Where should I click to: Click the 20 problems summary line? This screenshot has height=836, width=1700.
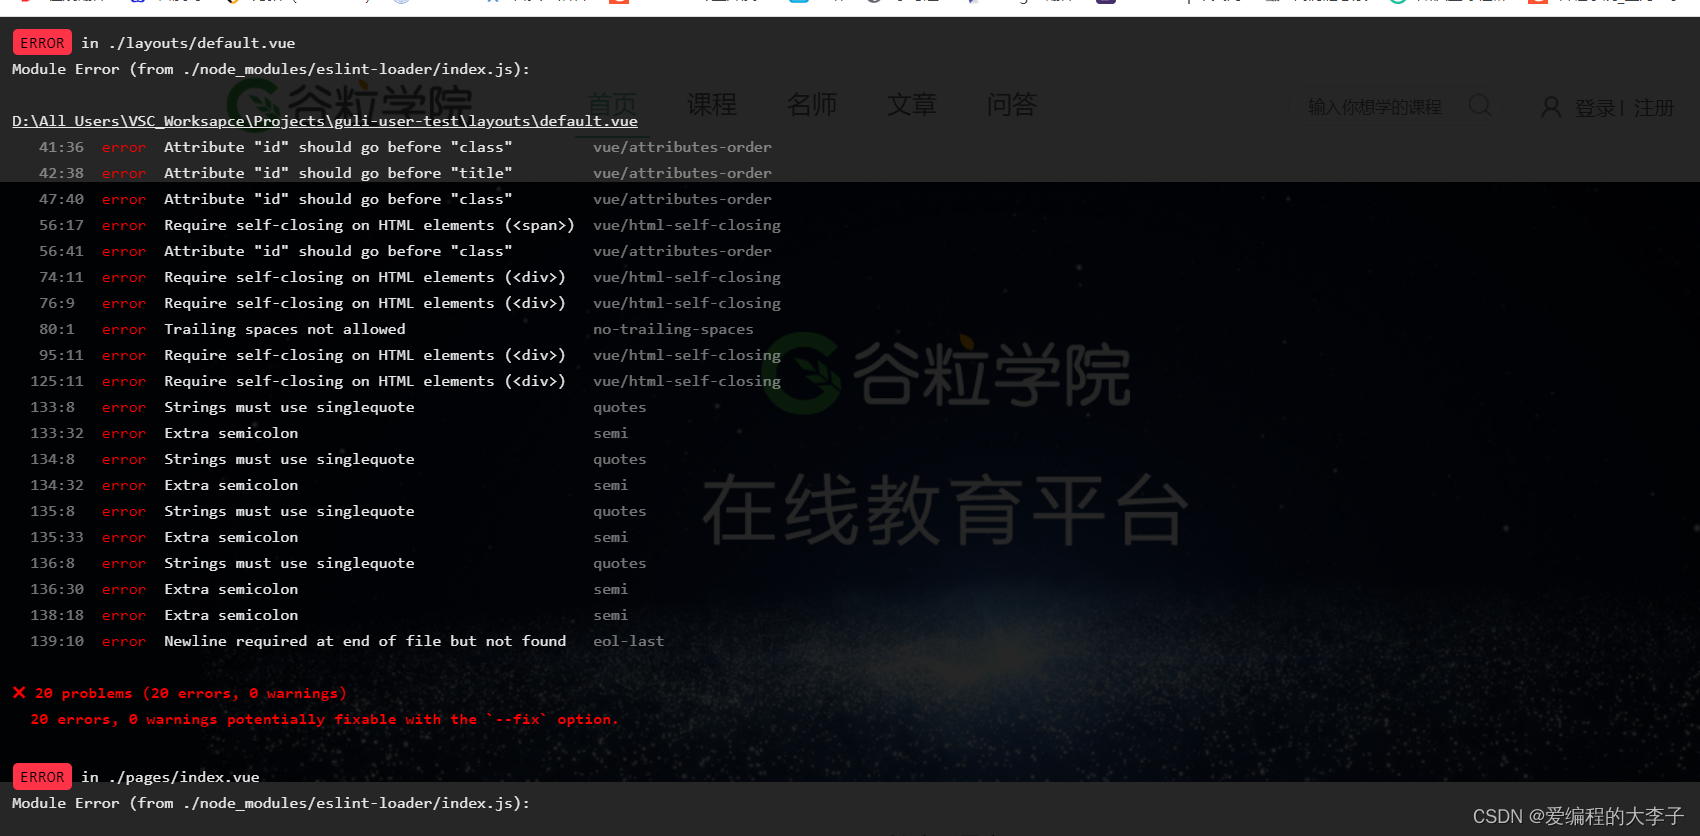[180, 693]
